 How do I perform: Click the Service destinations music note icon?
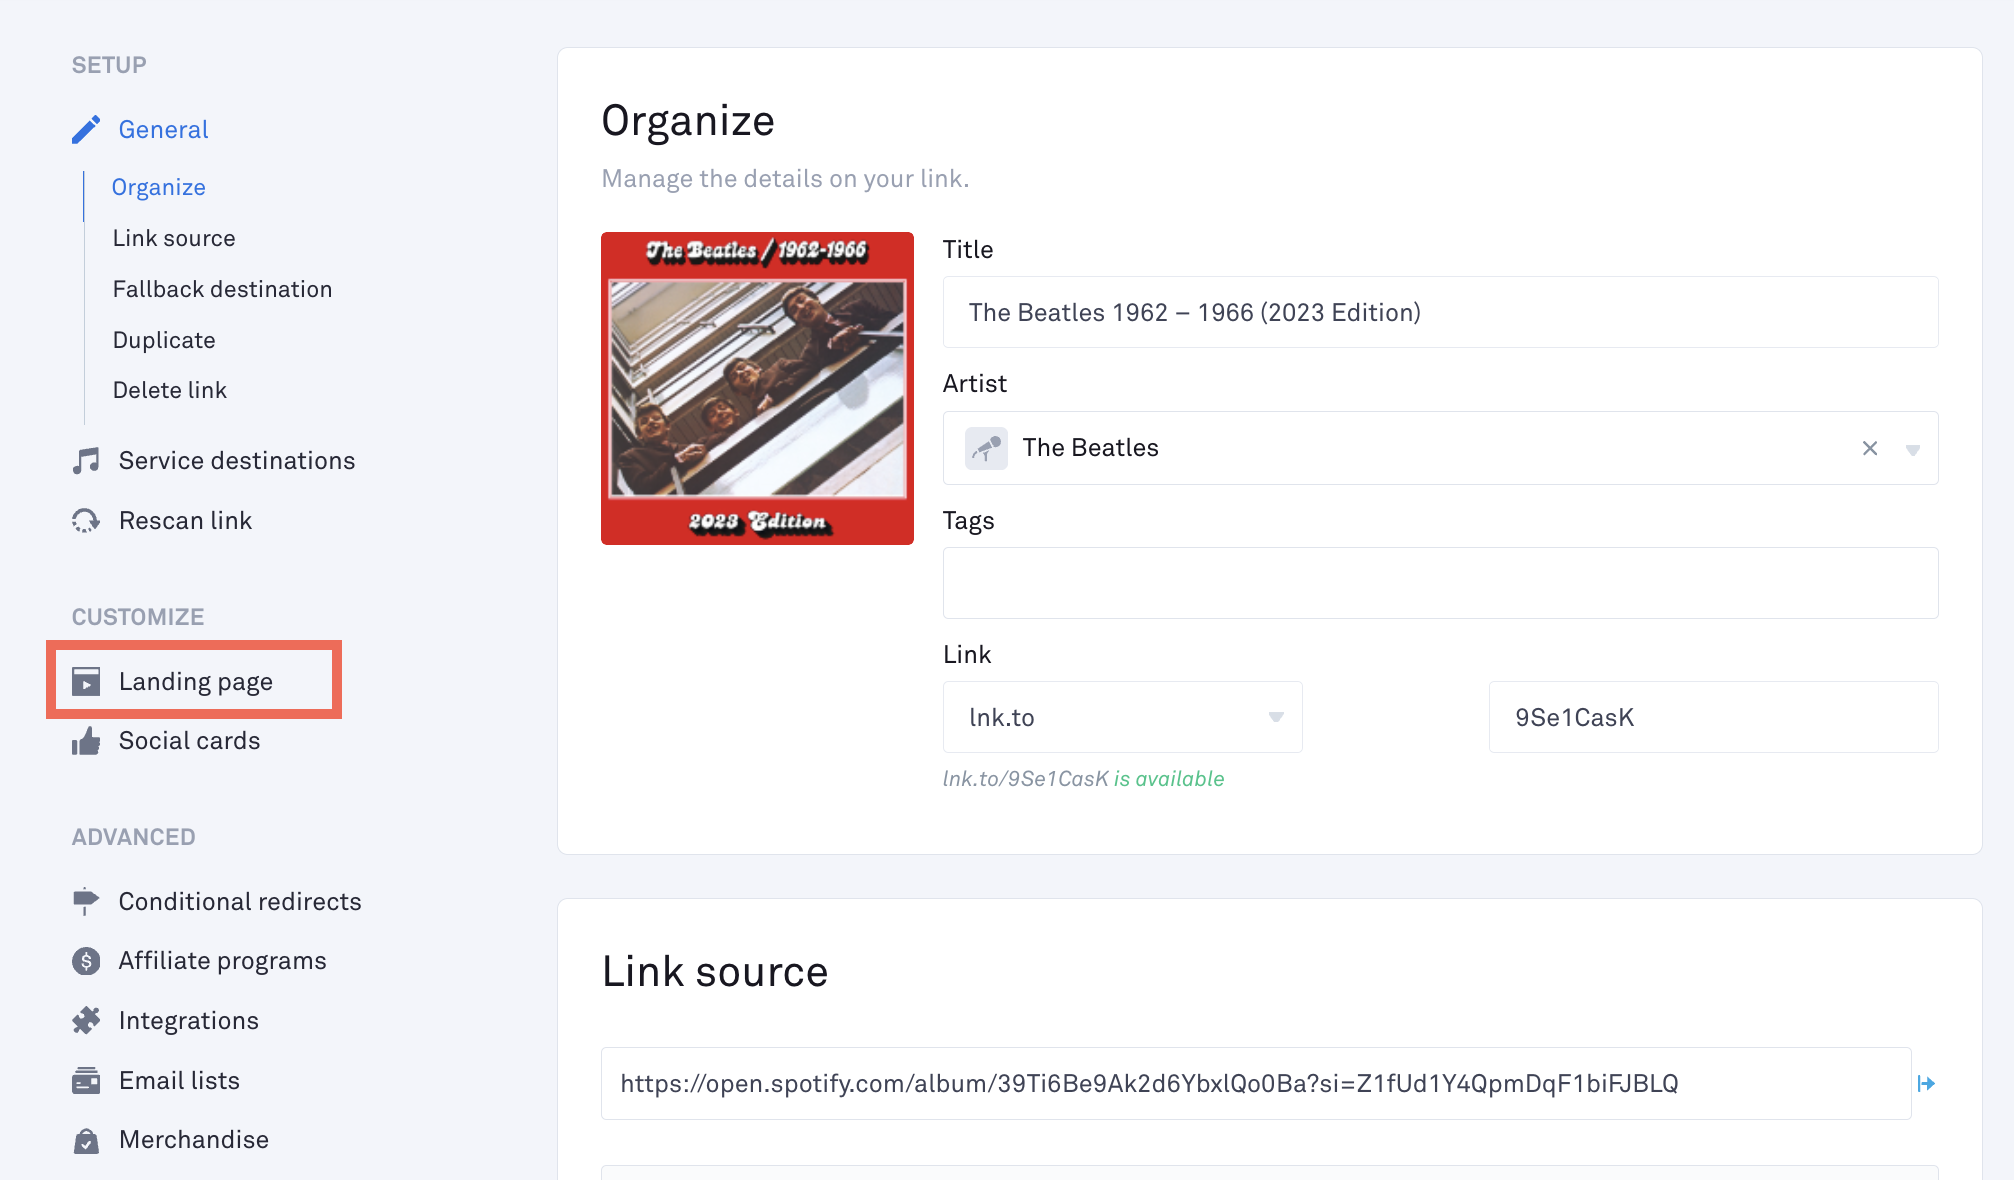[x=86, y=460]
